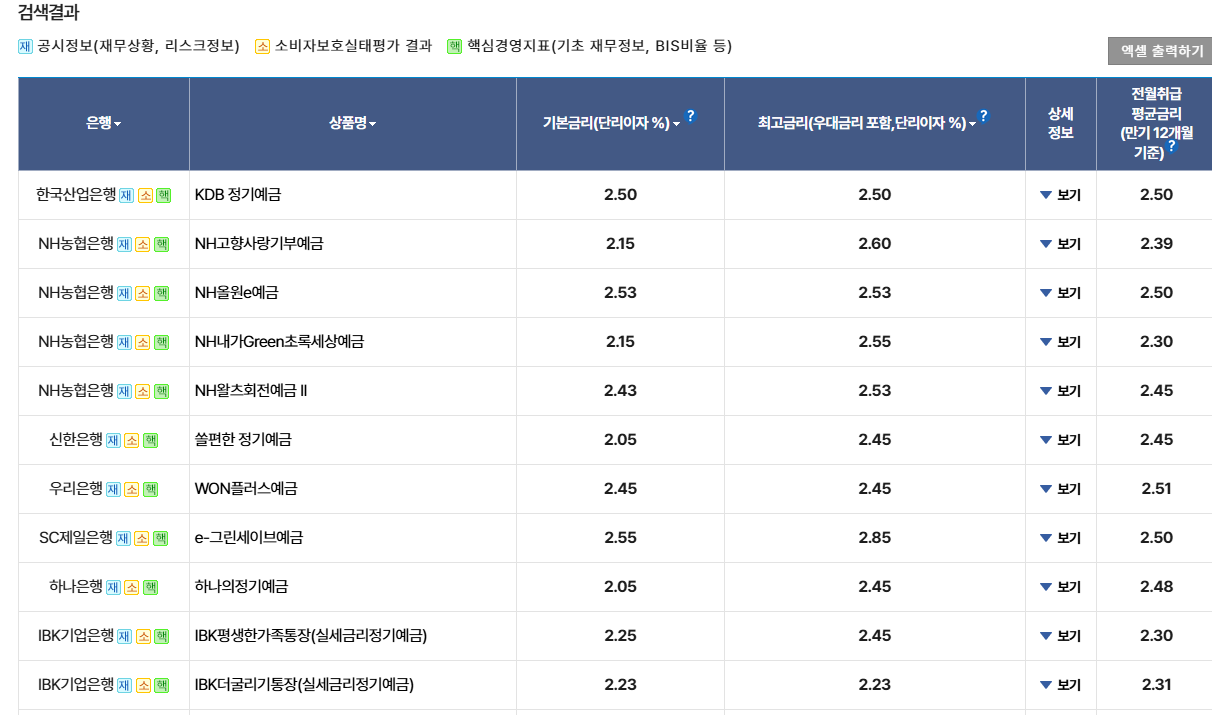Click product name NH올원e예금

pos(237,293)
